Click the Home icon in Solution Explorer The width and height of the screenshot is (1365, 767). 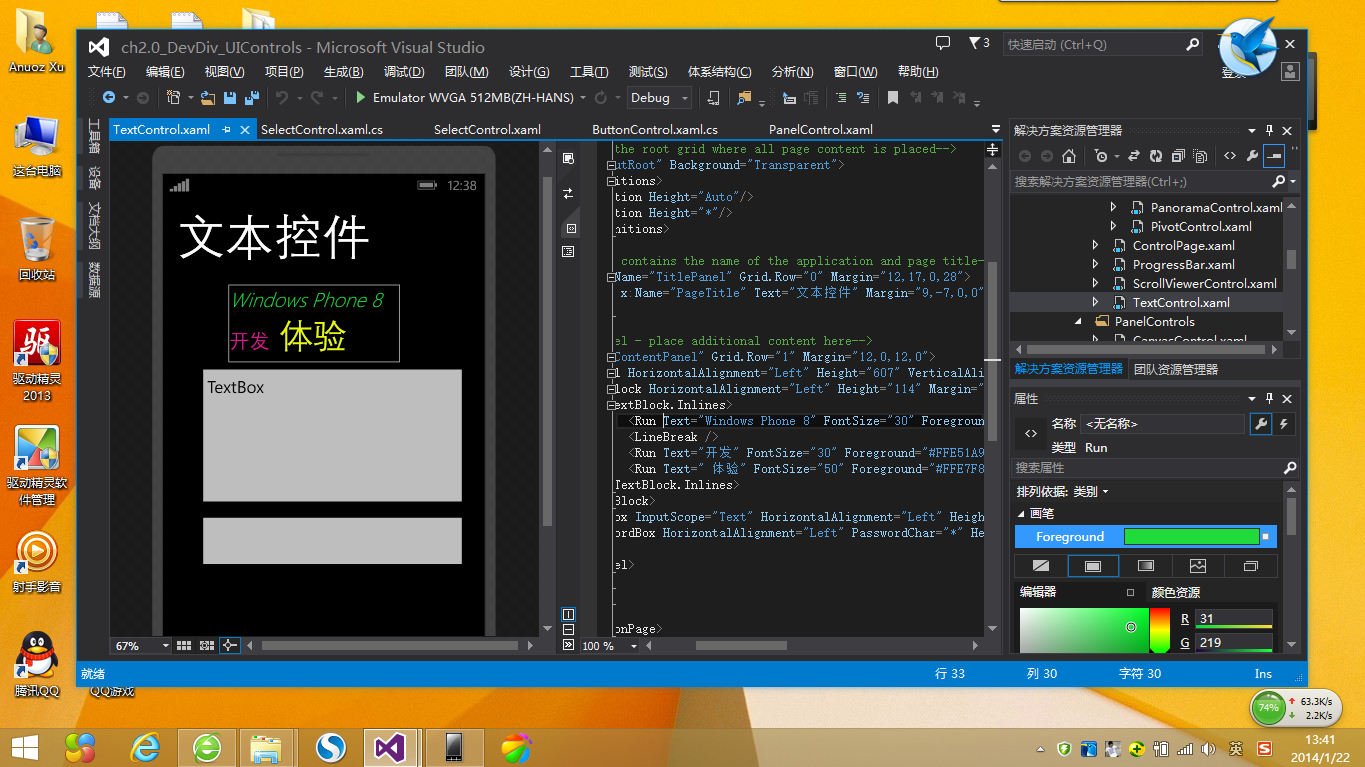[x=1069, y=156]
